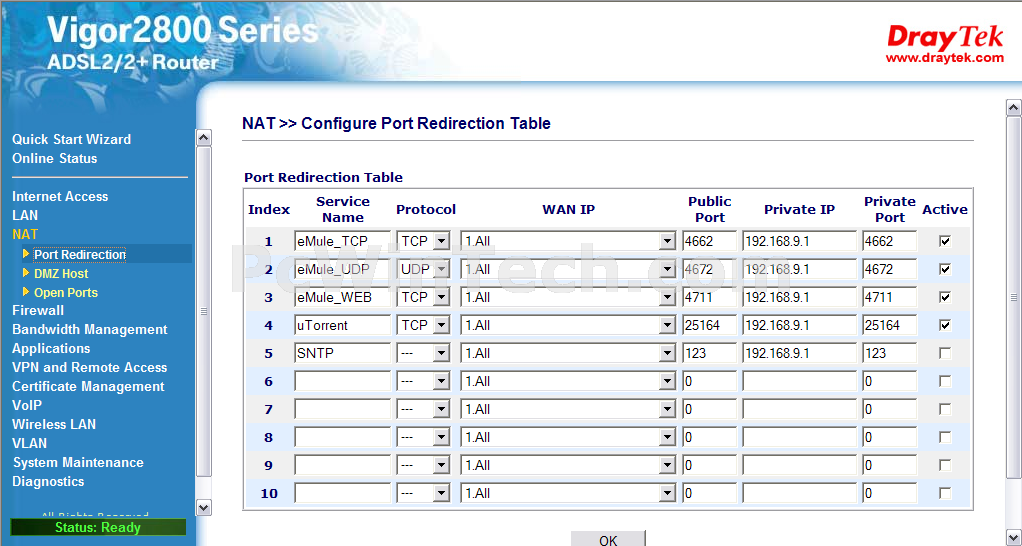
Task: Open Online Status page
Action: 54,158
